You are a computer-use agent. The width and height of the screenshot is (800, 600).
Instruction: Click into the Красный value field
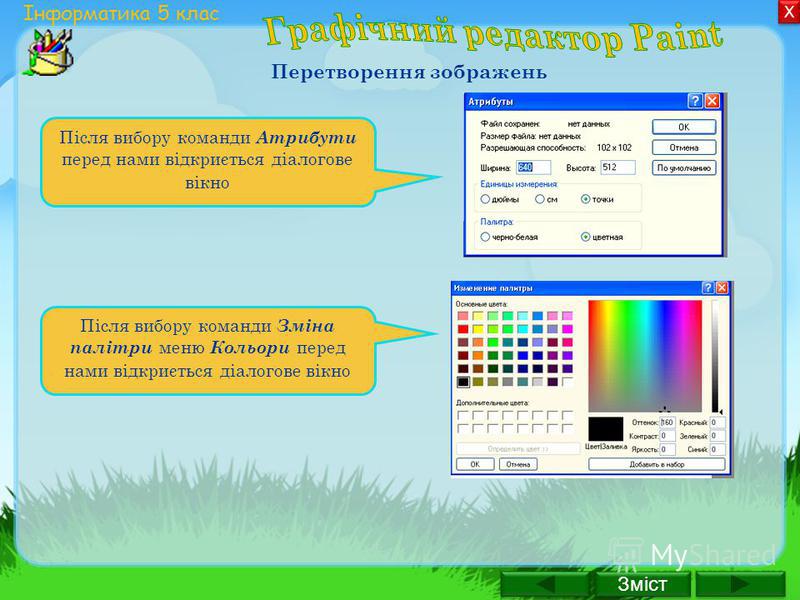[717, 422]
